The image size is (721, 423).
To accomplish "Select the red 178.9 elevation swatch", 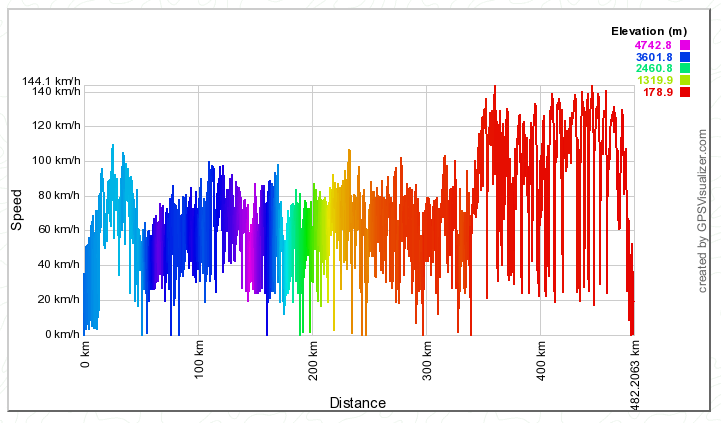I will click(685, 93).
